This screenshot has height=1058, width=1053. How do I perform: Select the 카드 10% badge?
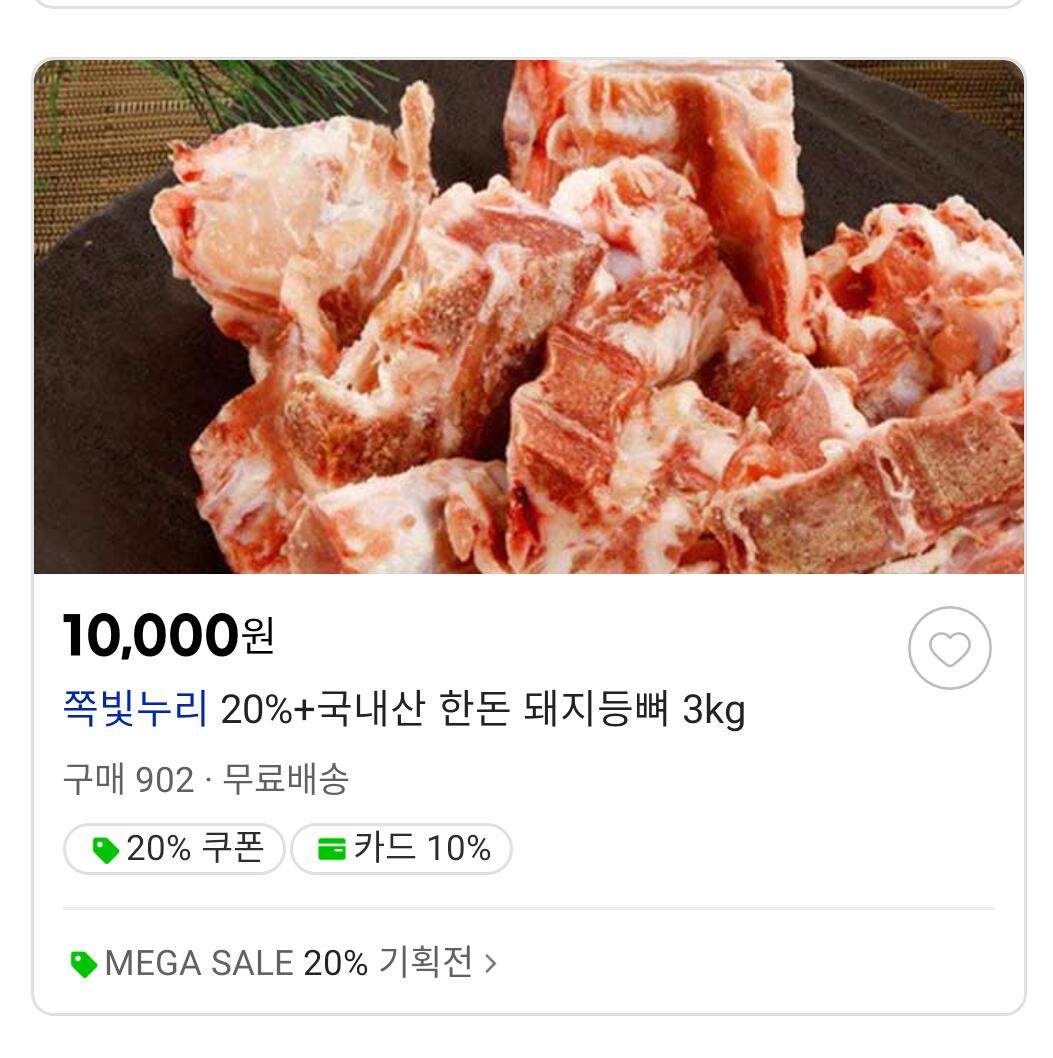[x=402, y=849]
